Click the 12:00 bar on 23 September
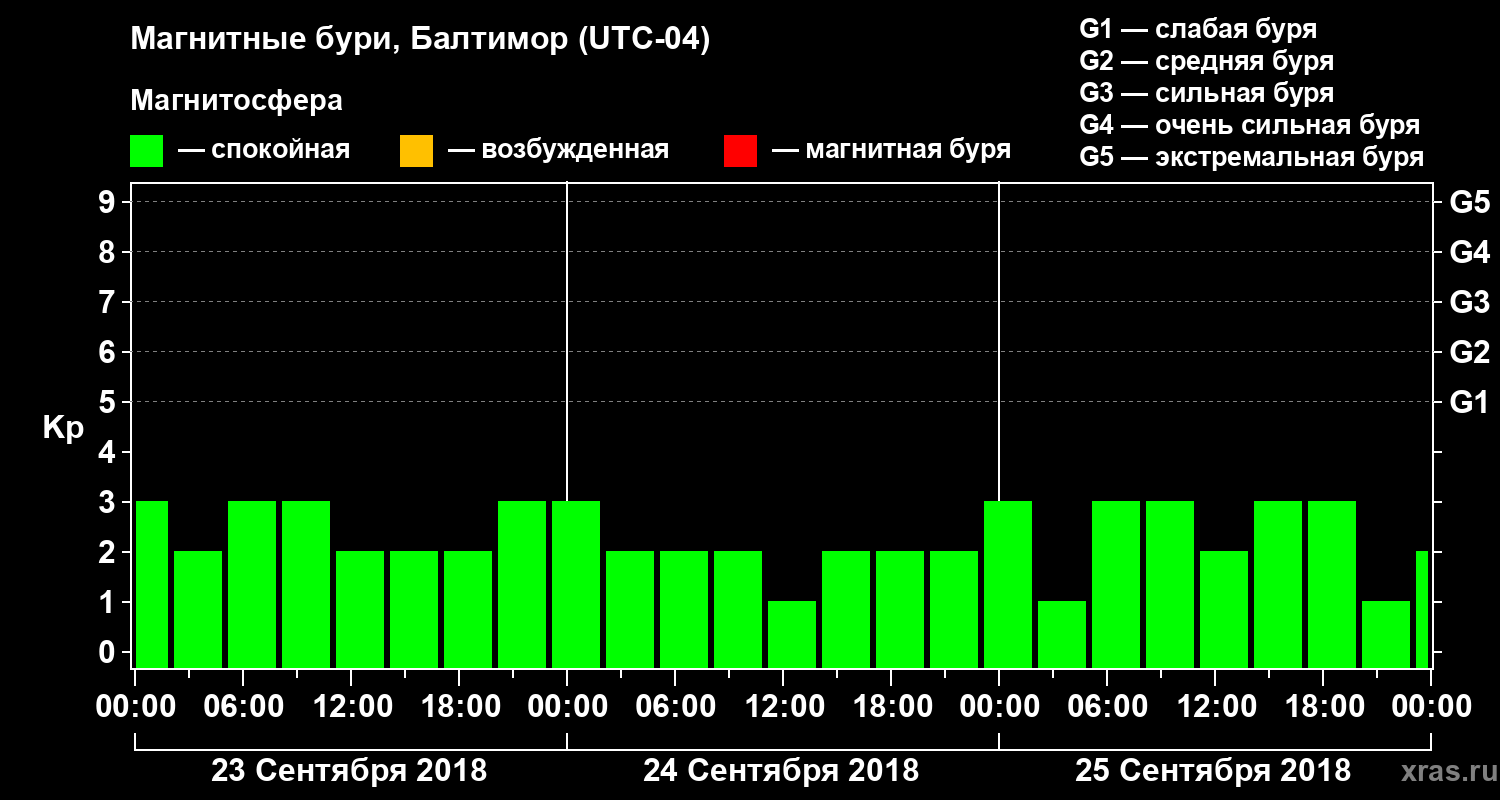This screenshot has width=1500, height=800. click(360, 609)
